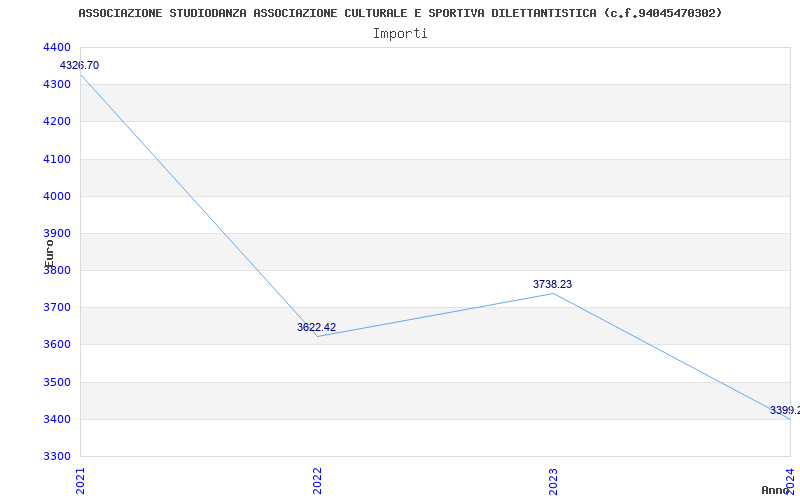The image size is (800, 500).
Task: Click the 3500 y-axis value
Action: pyautogui.click(x=56, y=382)
